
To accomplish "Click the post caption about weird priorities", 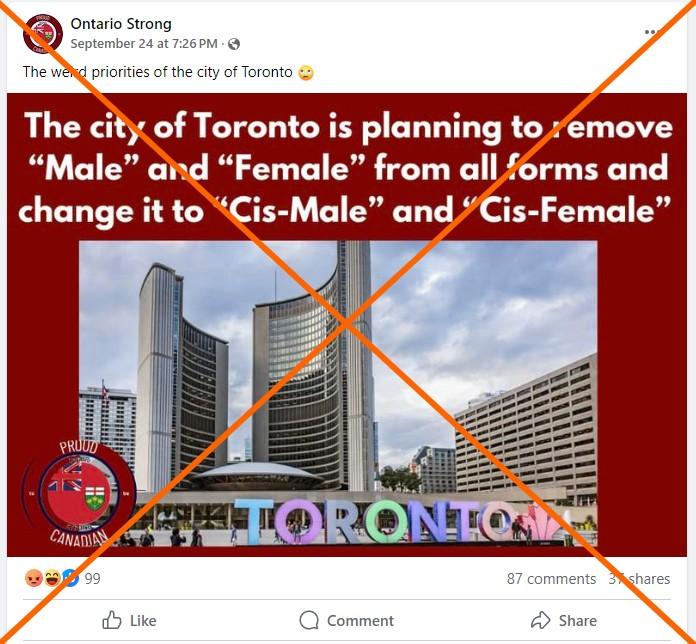I will click(x=158, y=72).
